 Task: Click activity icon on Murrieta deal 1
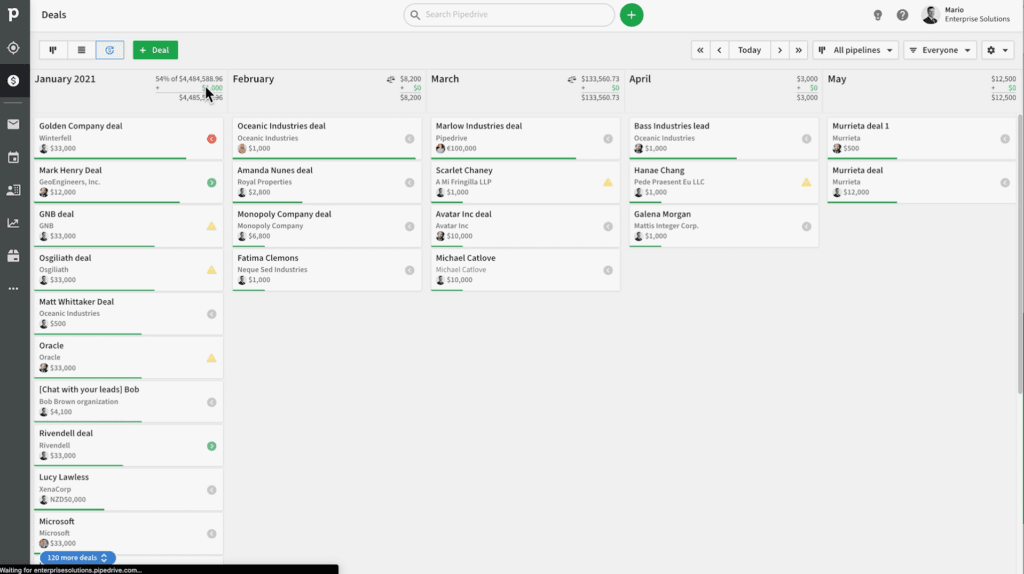coord(1005,138)
